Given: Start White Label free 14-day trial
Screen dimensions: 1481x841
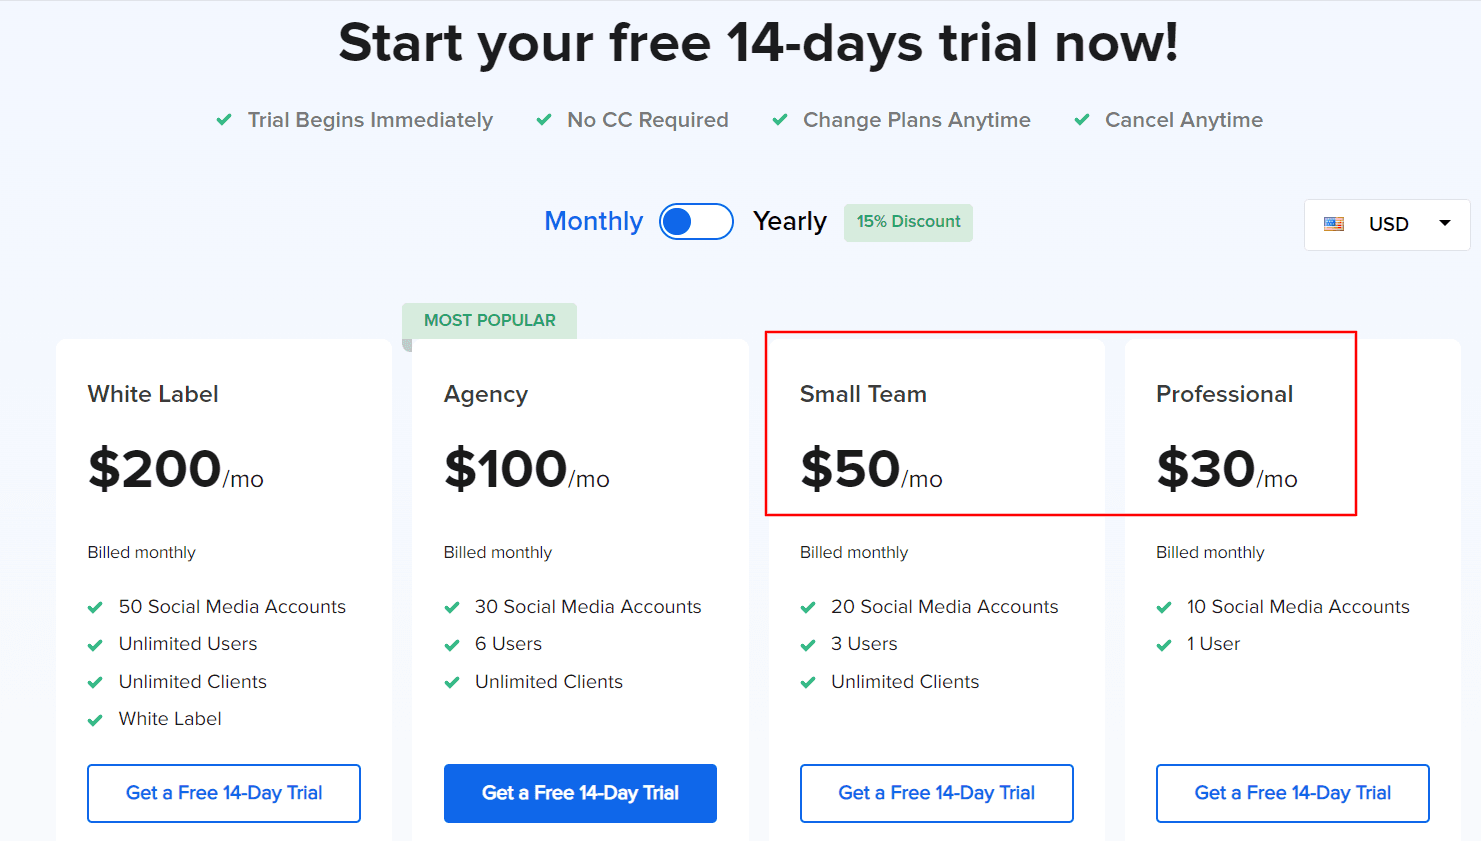Looking at the screenshot, I should click(x=224, y=793).
